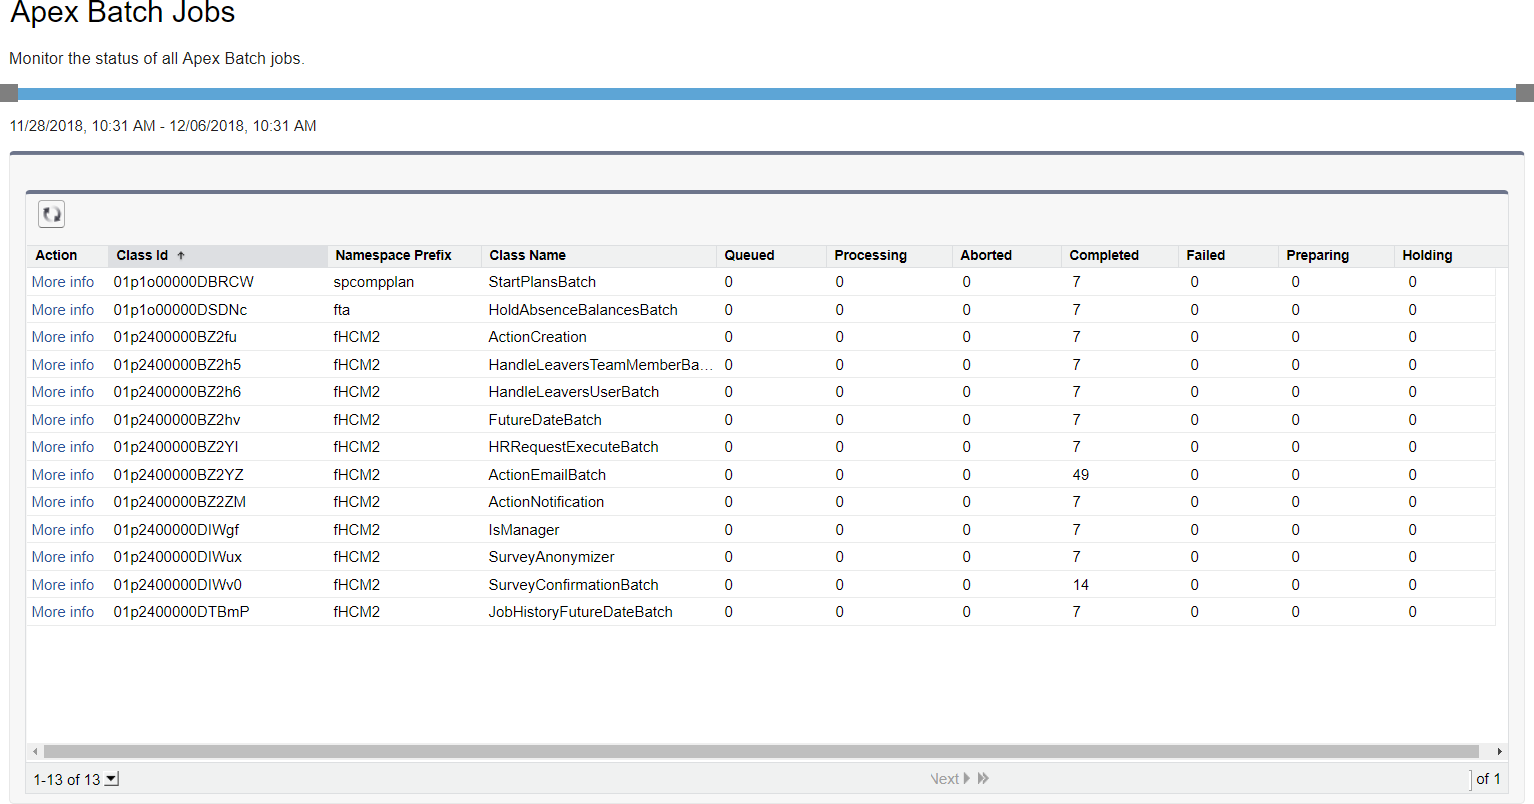The image size is (1534, 804).
Task: Open More info for JobHistoryFutureDateBatch
Action: (63, 612)
